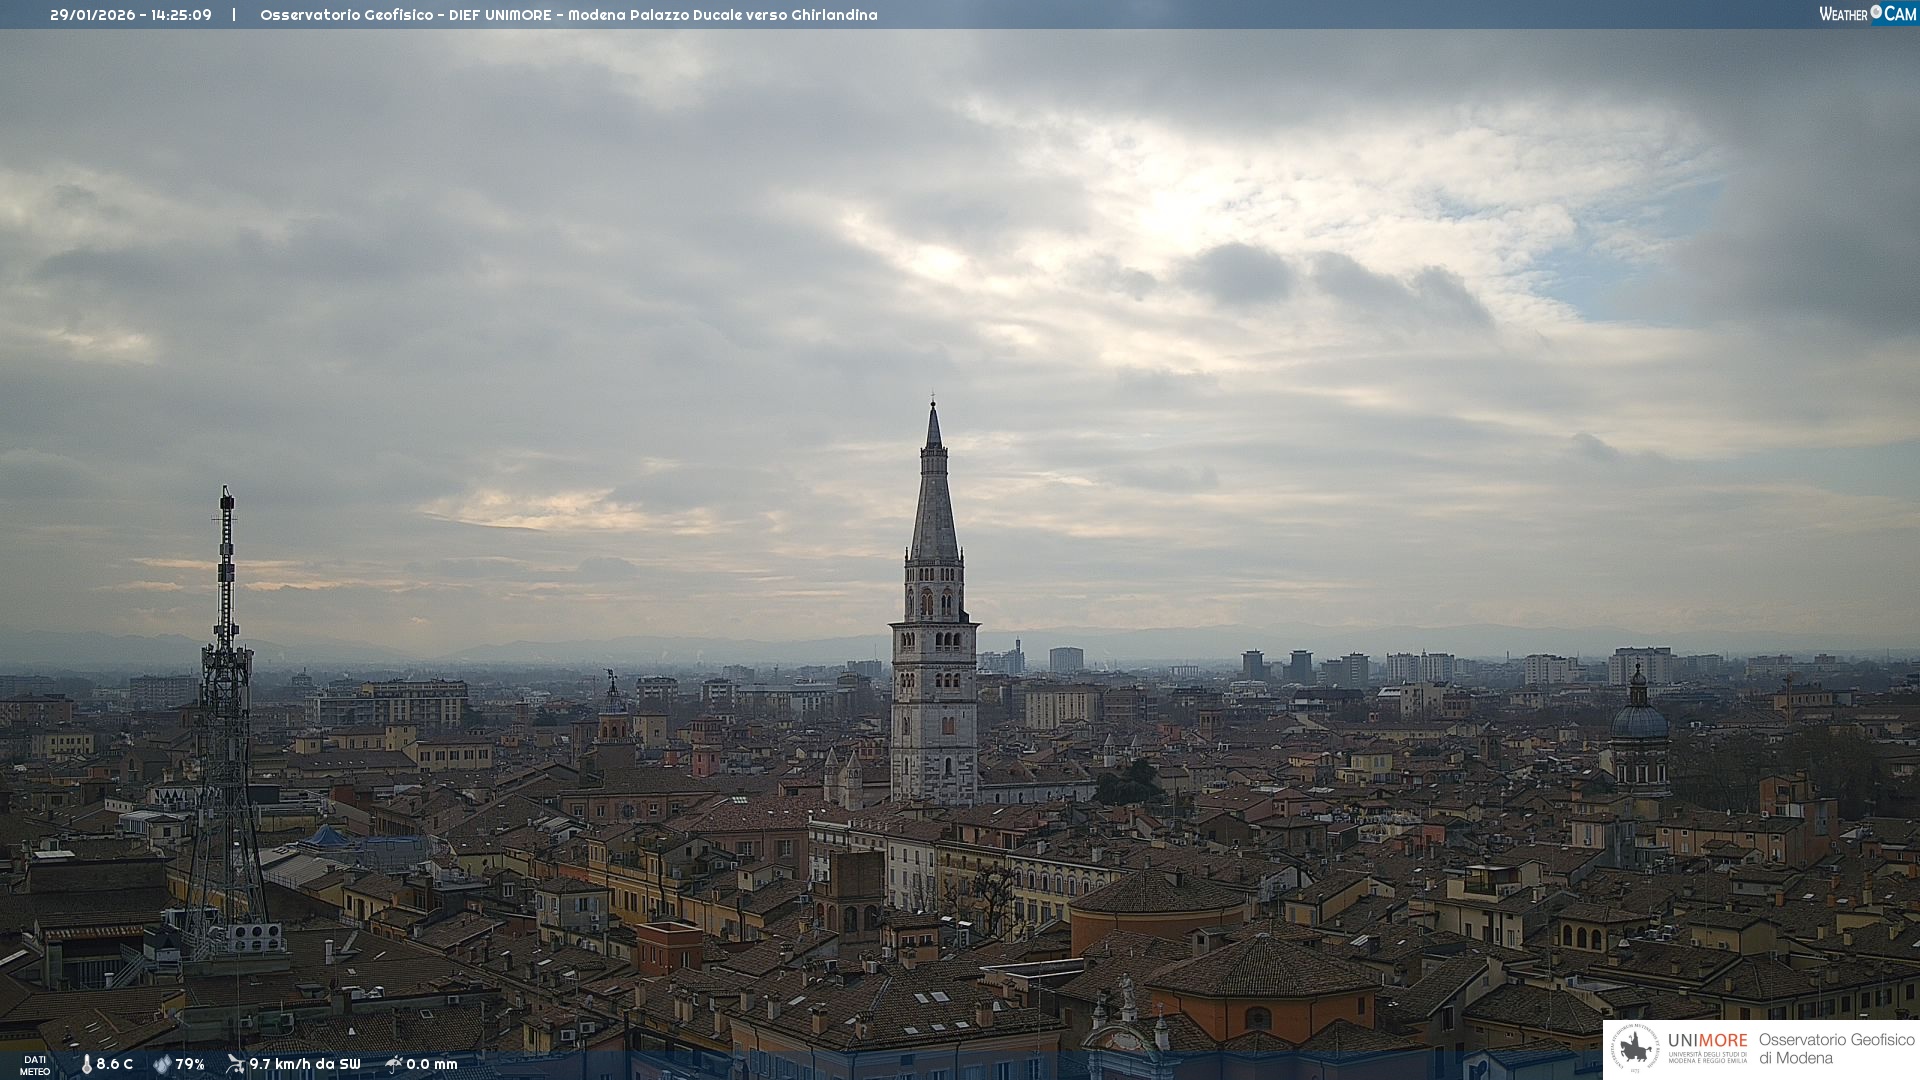Click the 9.7 km/h da SW wind reading
This screenshot has height=1080, width=1920.
tap(304, 1064)
